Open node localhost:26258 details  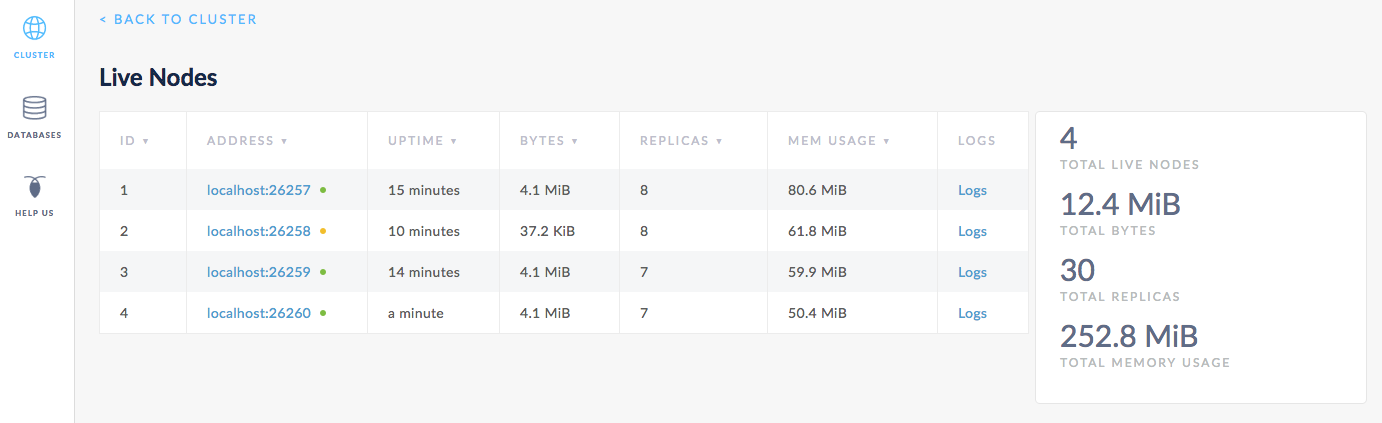click(259, 231)
